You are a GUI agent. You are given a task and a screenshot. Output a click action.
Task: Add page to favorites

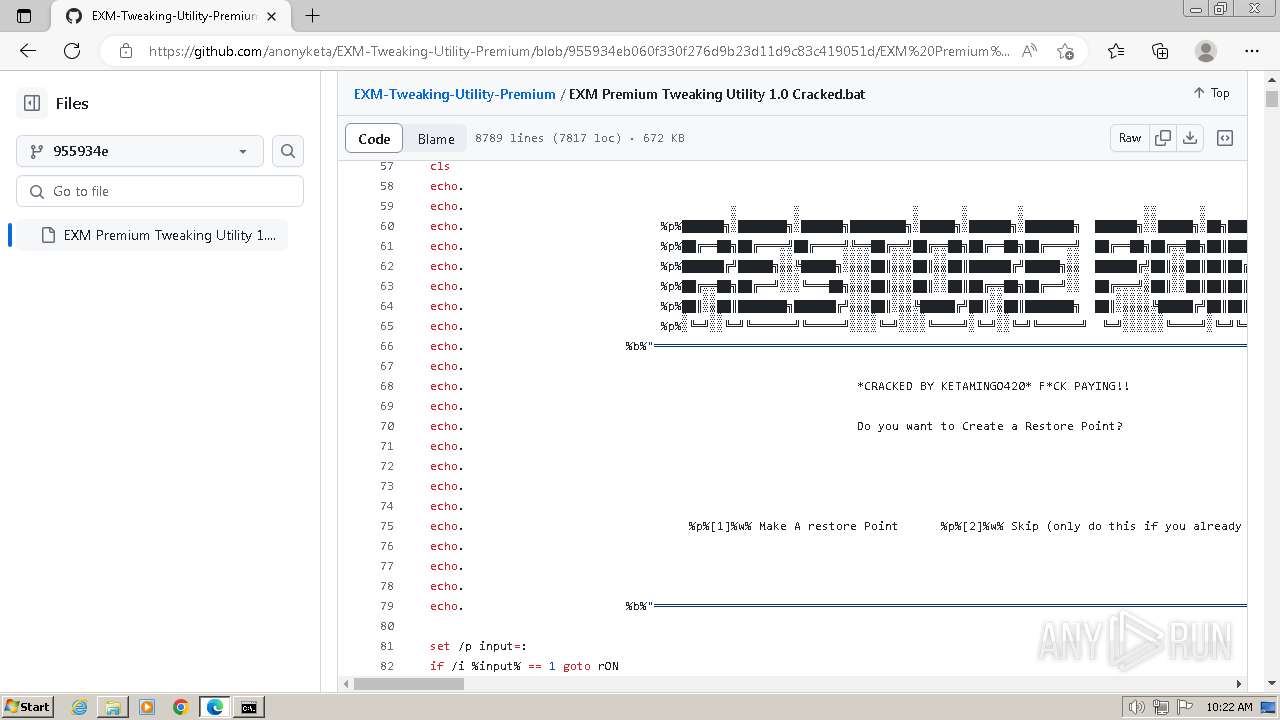point(1065,51)
